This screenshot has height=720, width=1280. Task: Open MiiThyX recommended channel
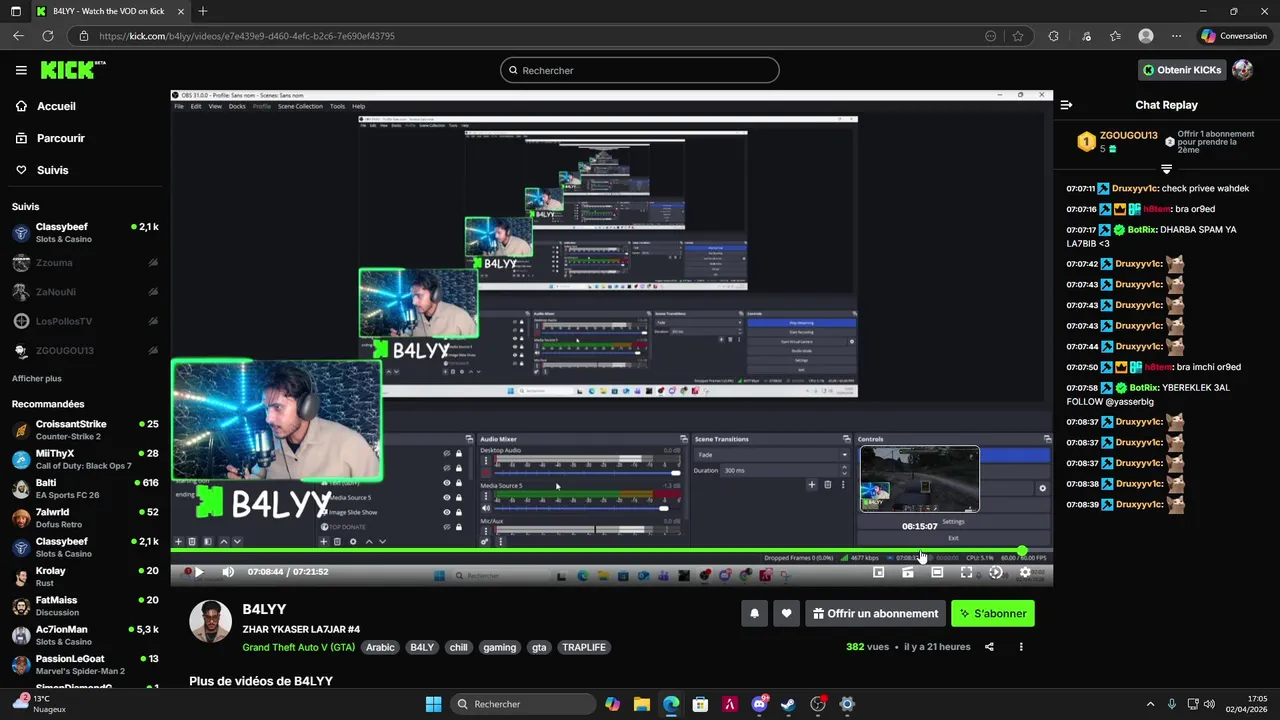(x=85, y=459)
